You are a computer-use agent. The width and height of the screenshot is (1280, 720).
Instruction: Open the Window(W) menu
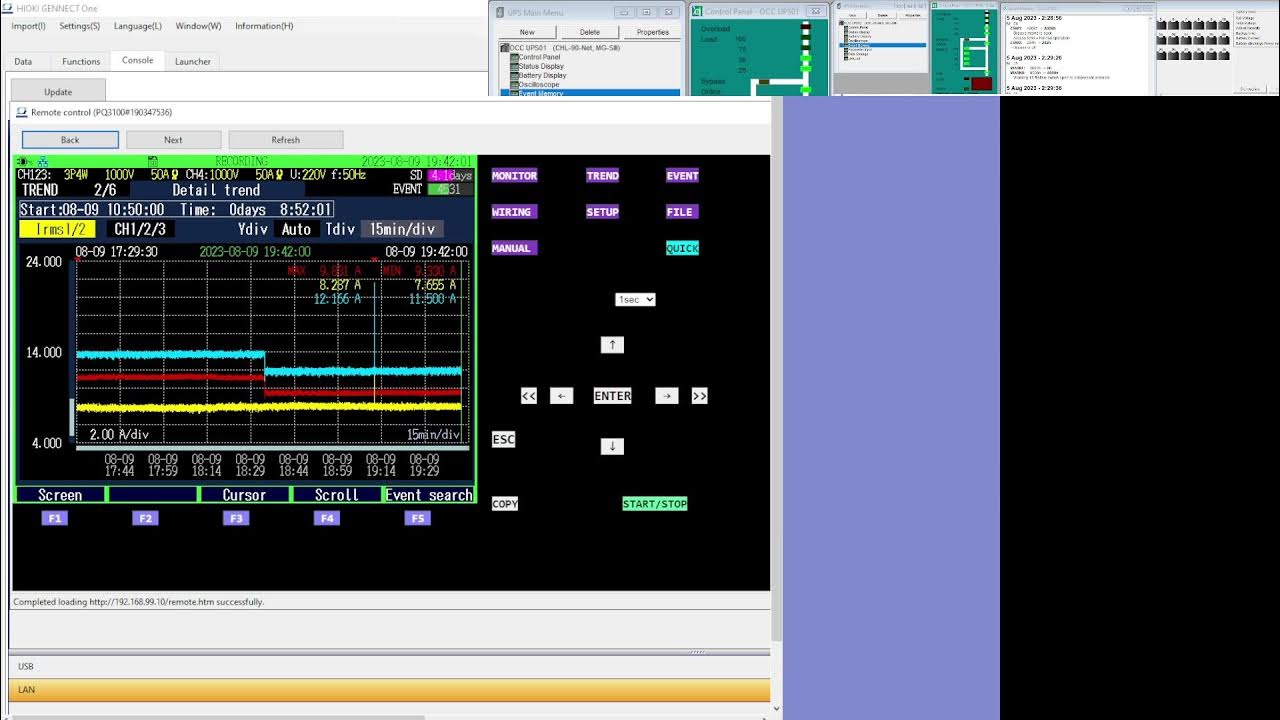pyautogui.click(x=198, y=26)
